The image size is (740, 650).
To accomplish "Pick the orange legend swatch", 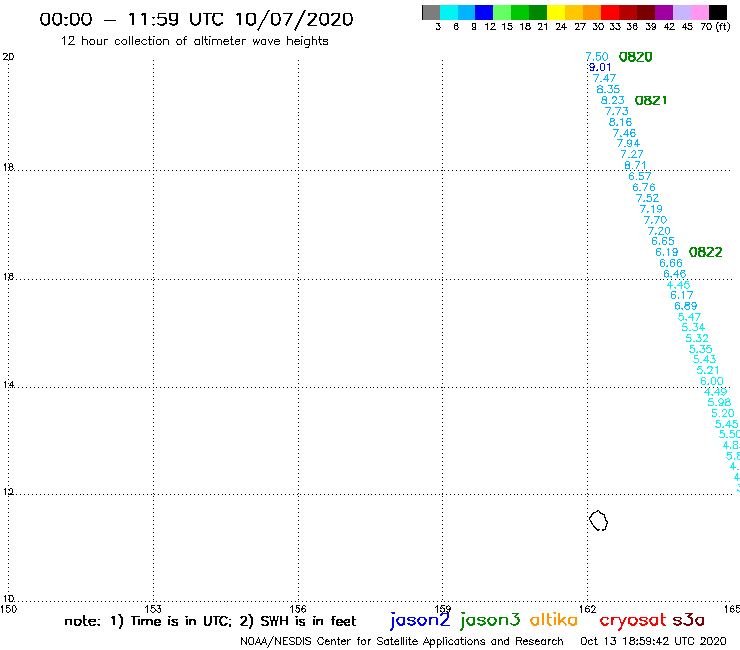I will 592,12.
